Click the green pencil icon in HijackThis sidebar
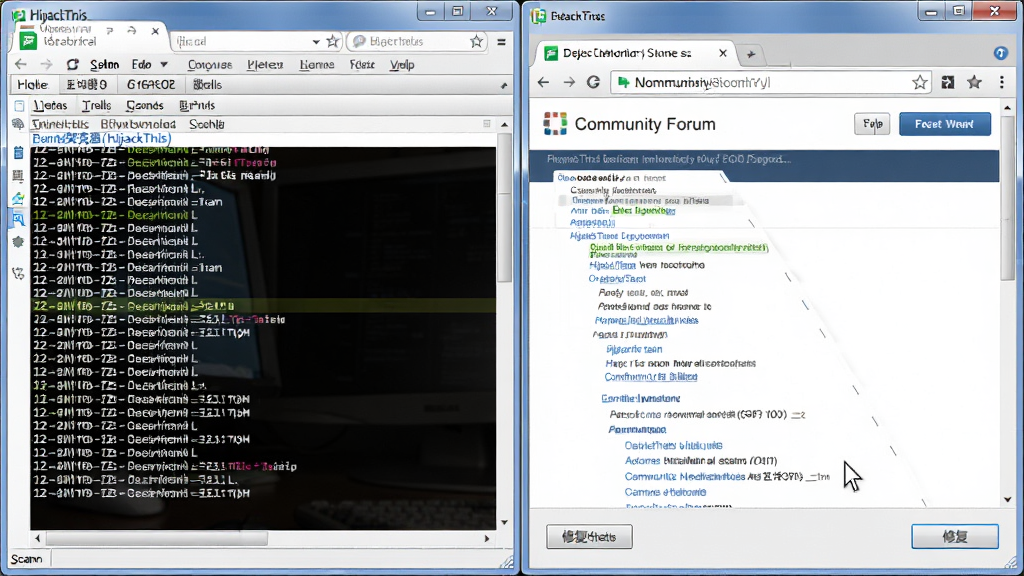Viewport: 1024px width, 576px height. click(18, 197)
